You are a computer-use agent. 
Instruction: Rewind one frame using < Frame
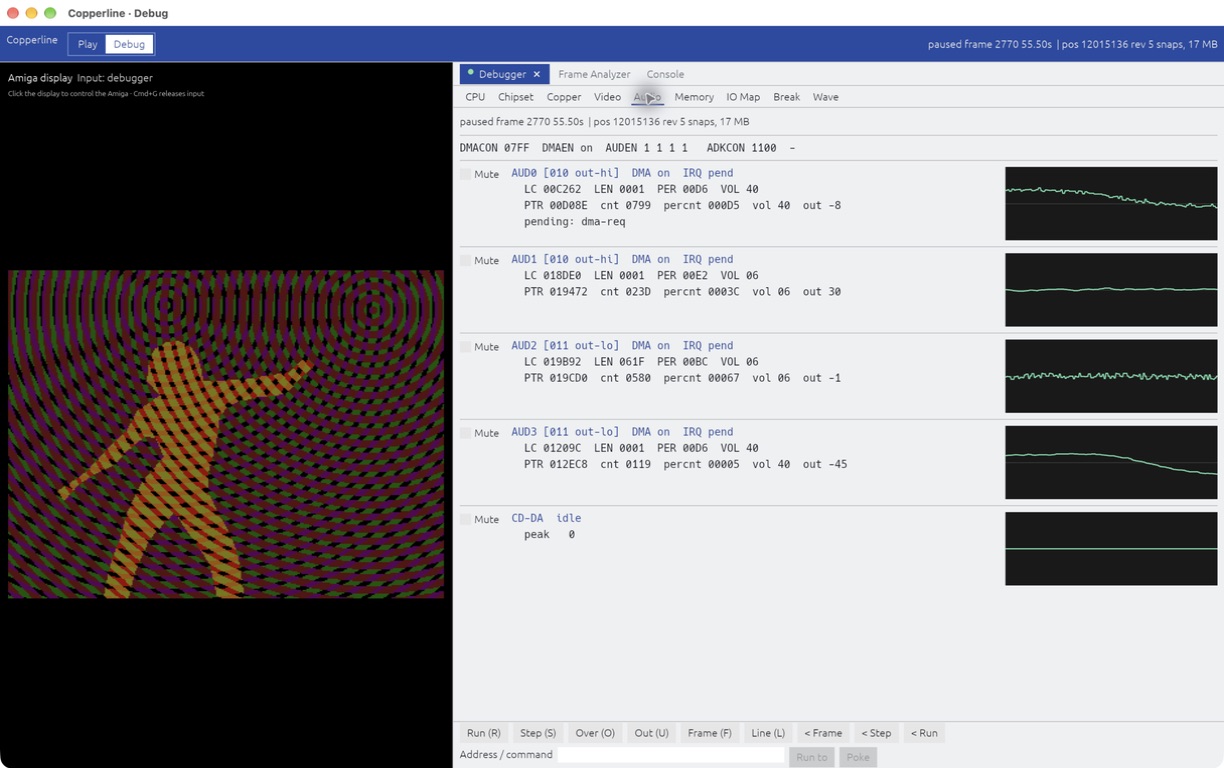coord(824,733)
